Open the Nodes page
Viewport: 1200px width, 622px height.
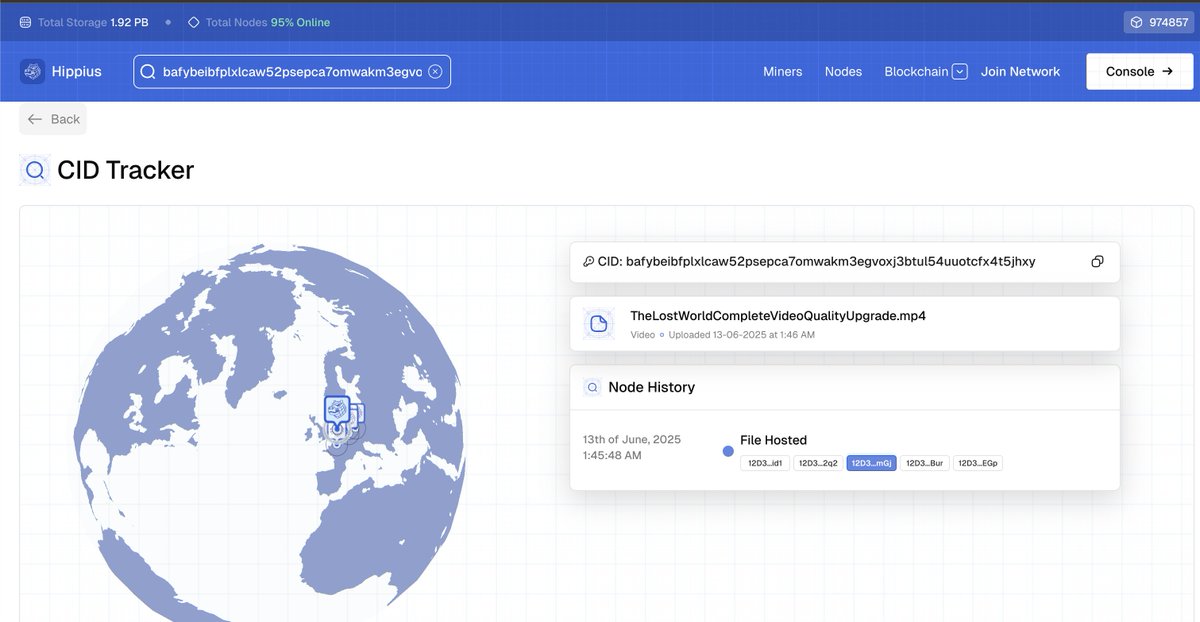coord(843,72)
